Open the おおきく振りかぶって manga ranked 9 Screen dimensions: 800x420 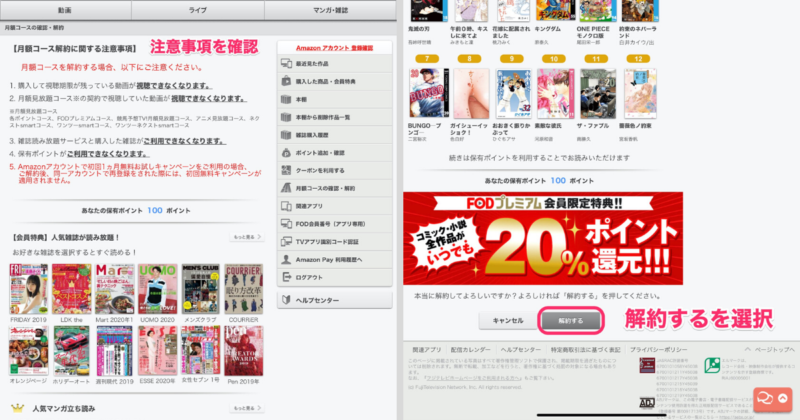(513, 93)
